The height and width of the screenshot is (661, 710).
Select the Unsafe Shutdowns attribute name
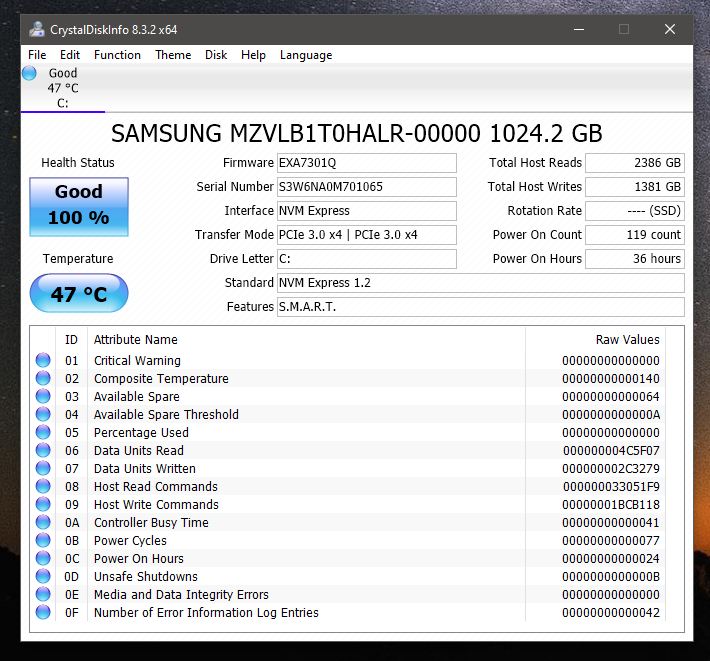pos(146,576)
